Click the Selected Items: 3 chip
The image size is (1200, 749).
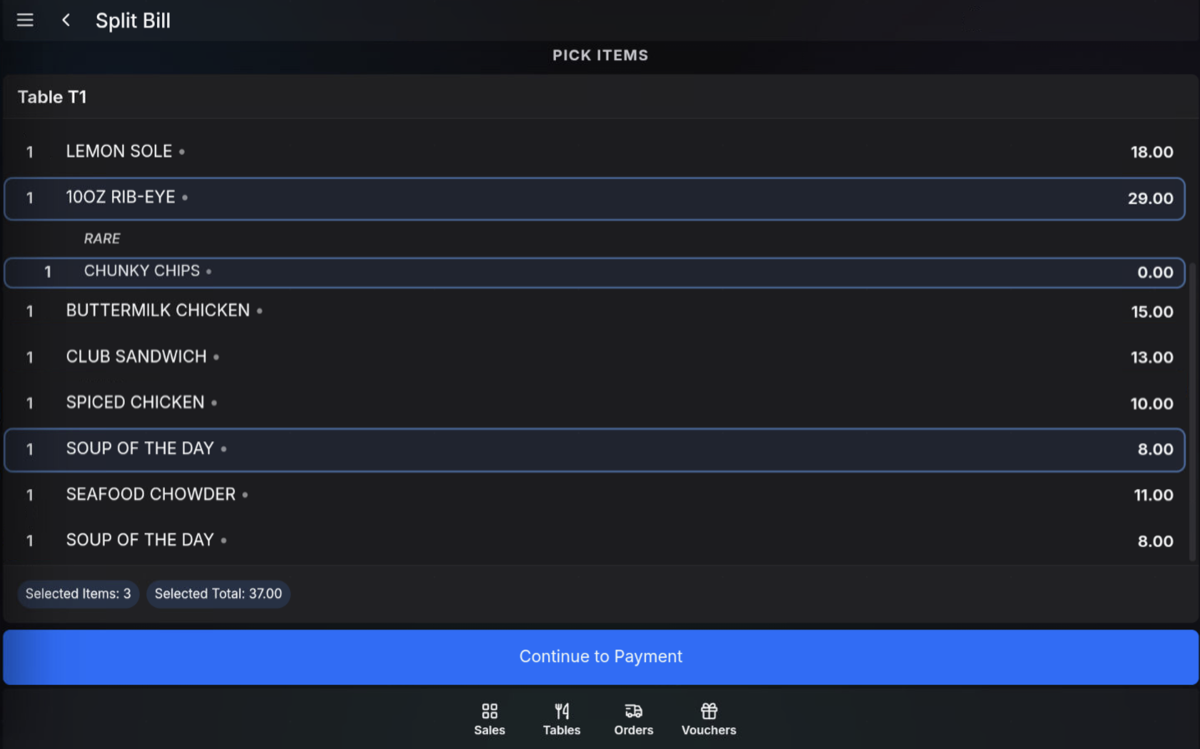point(78,594)
